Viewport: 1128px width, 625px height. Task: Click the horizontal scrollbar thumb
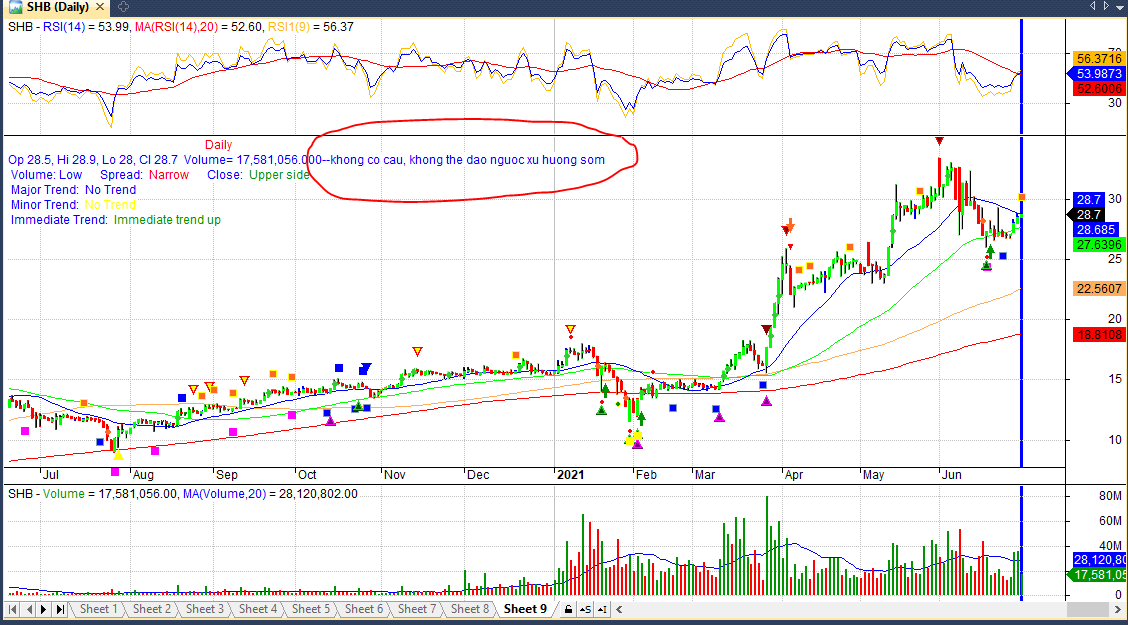tap(1085, 609)
